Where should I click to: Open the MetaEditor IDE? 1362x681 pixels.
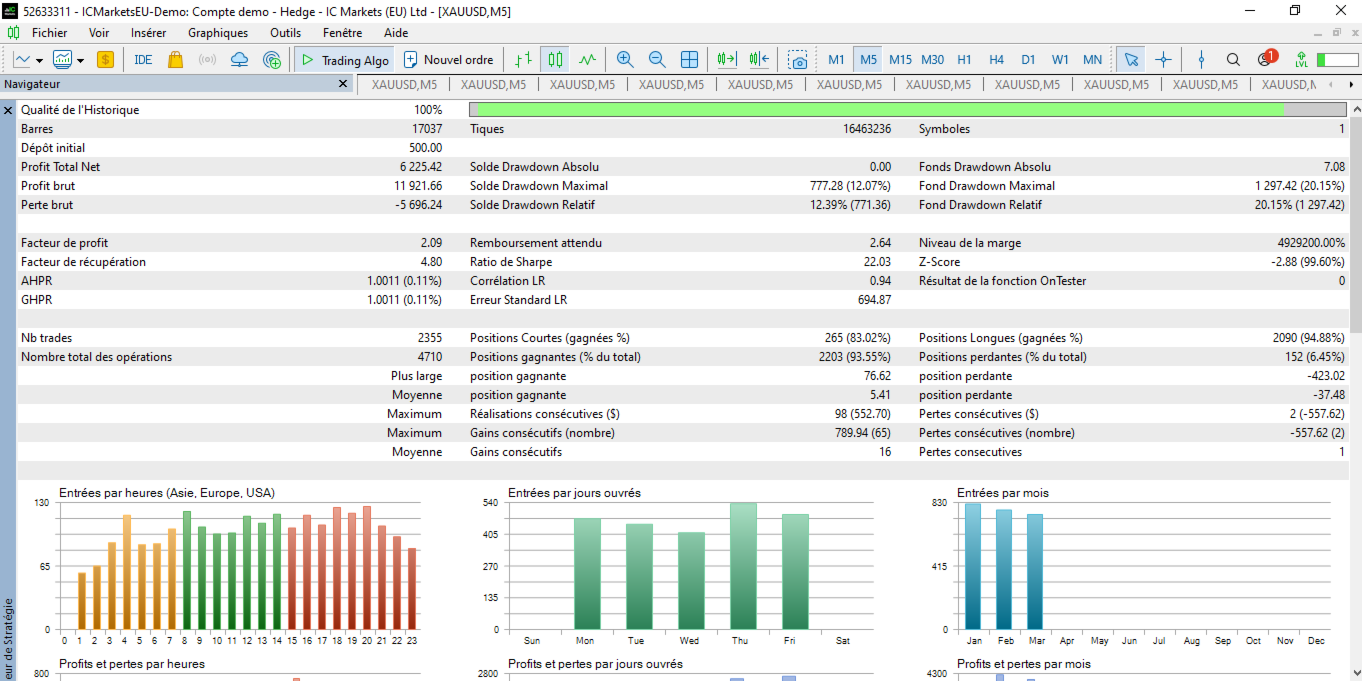[143, 60]
